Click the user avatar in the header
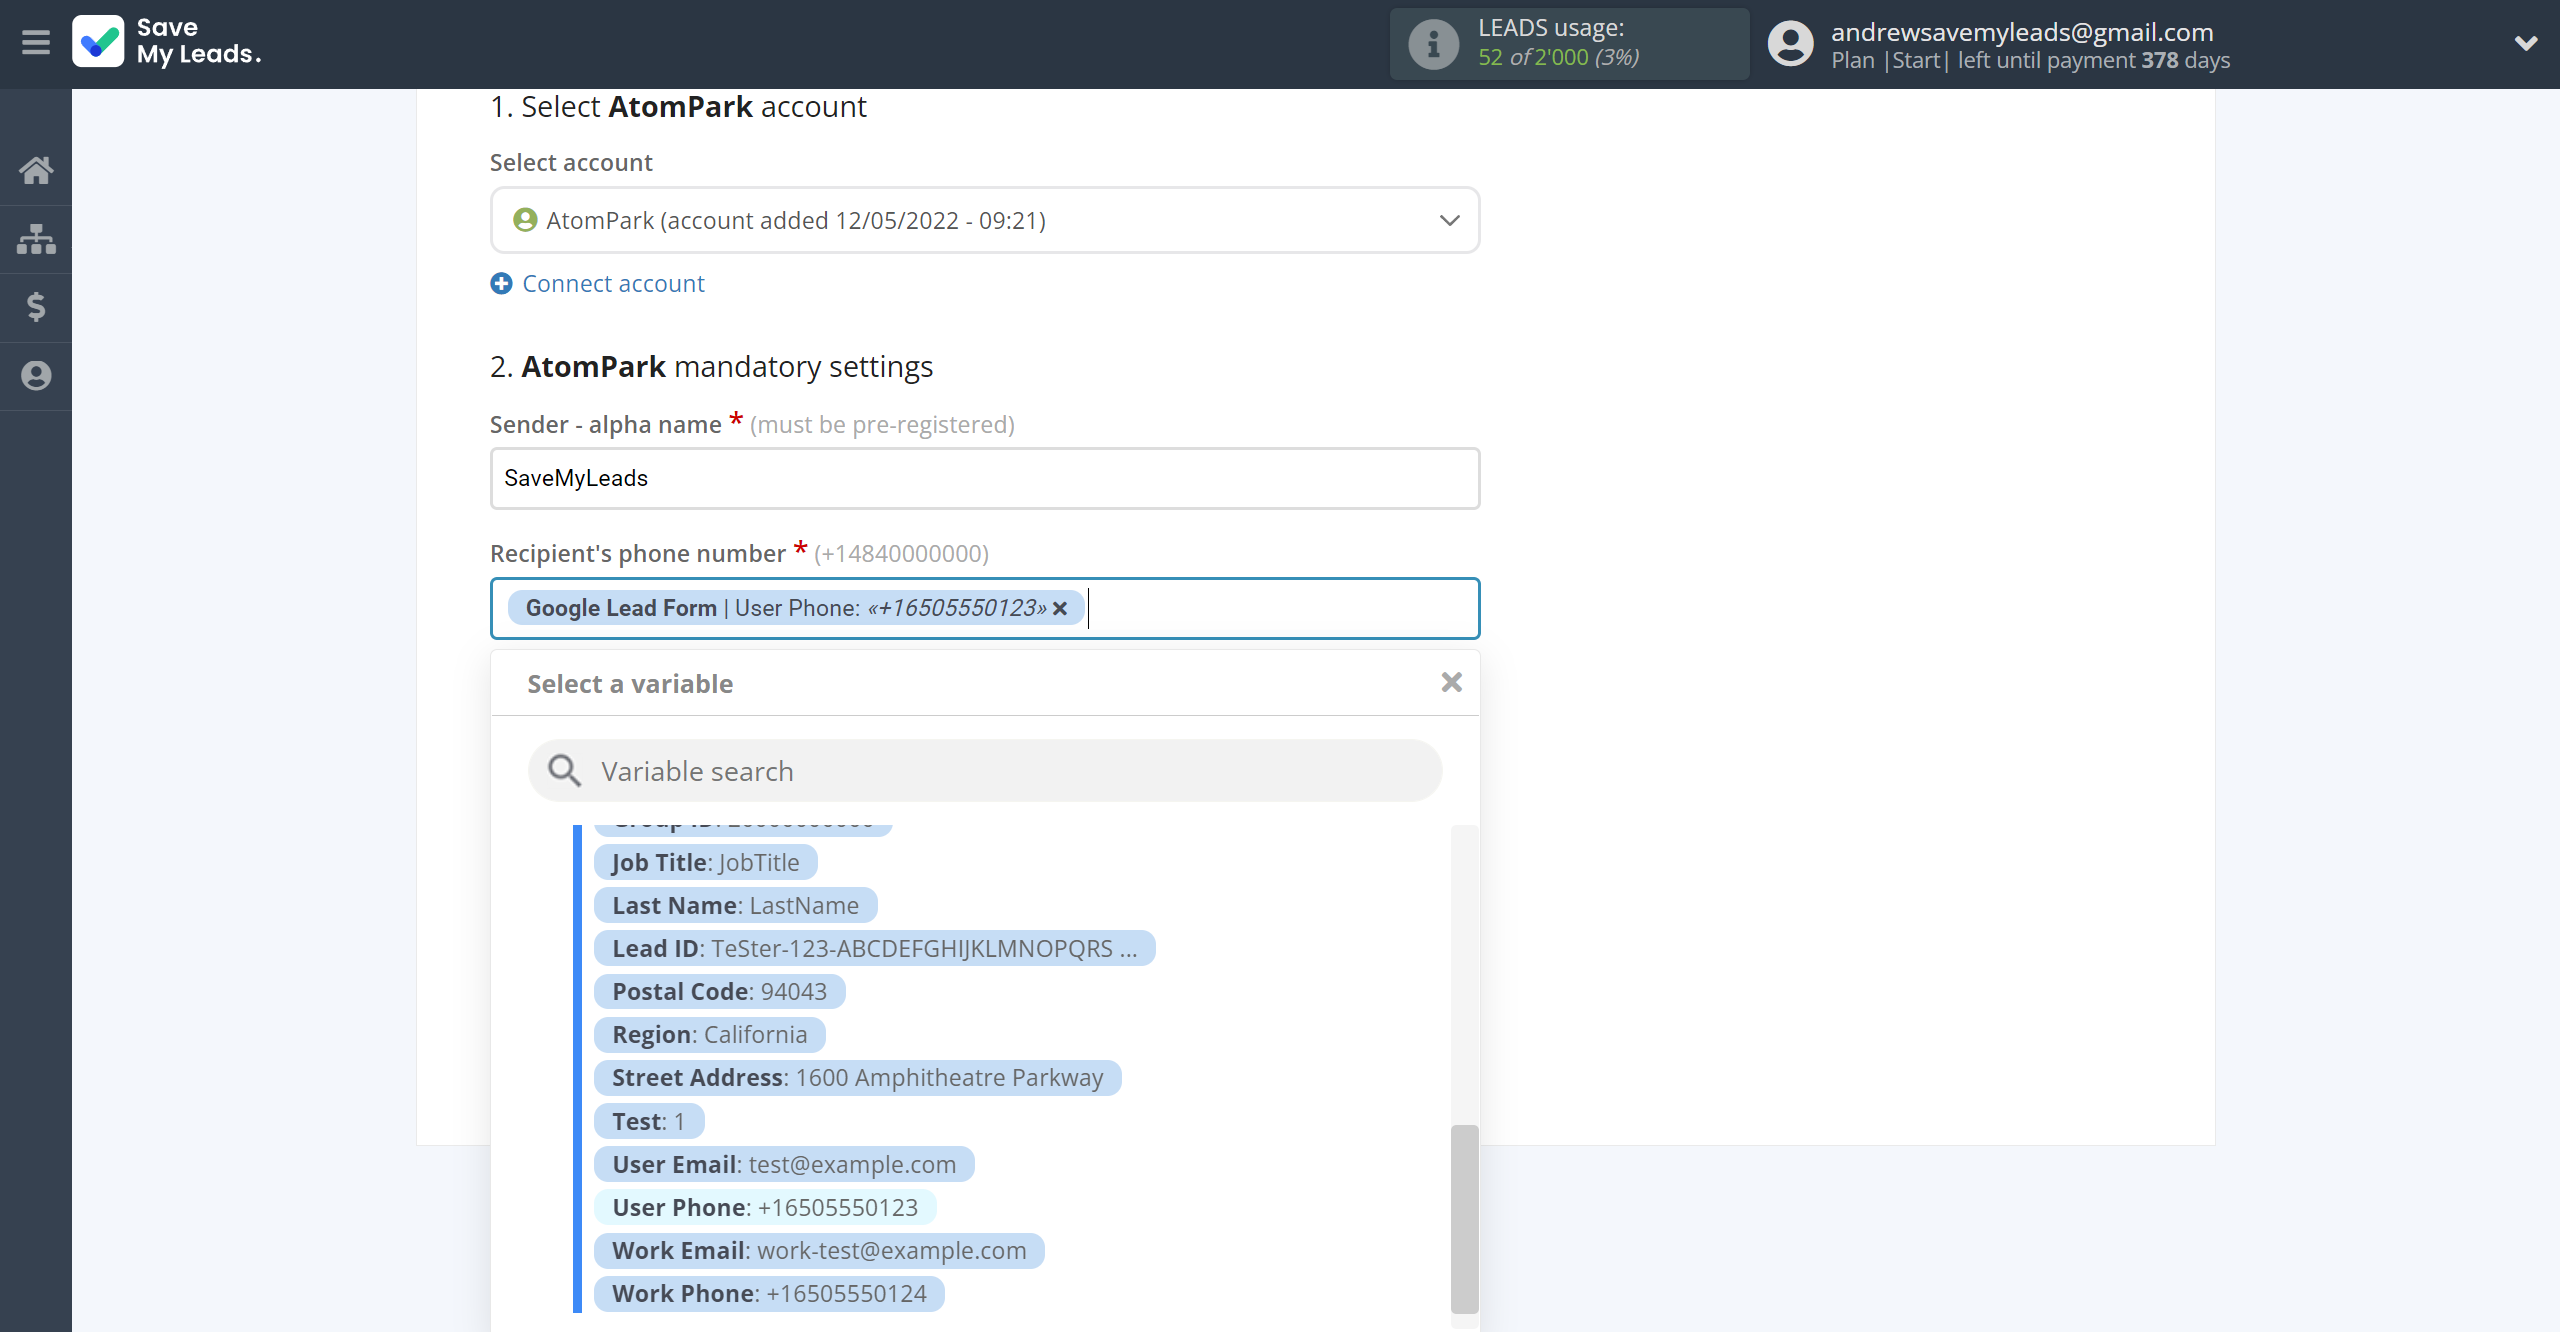Image resolution: width=2560 pixels, height=1332 pixels. (1790, 44)
